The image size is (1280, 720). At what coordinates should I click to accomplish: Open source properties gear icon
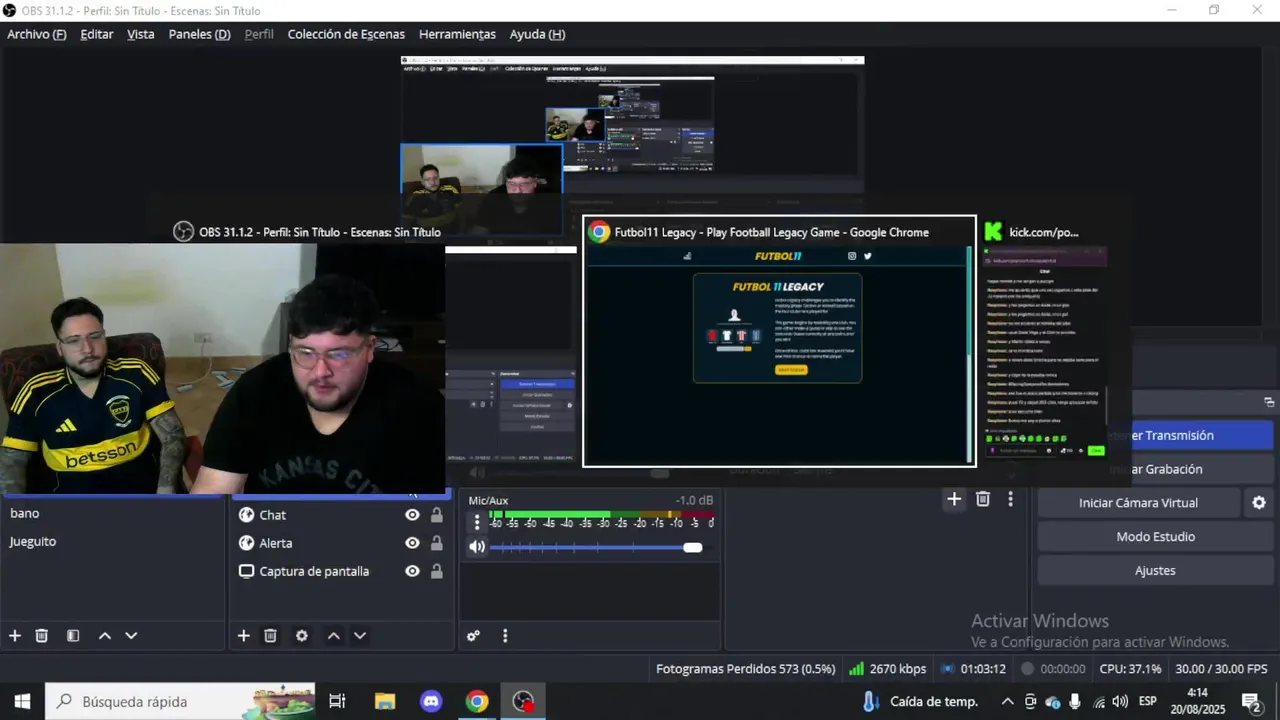(302, 636)
